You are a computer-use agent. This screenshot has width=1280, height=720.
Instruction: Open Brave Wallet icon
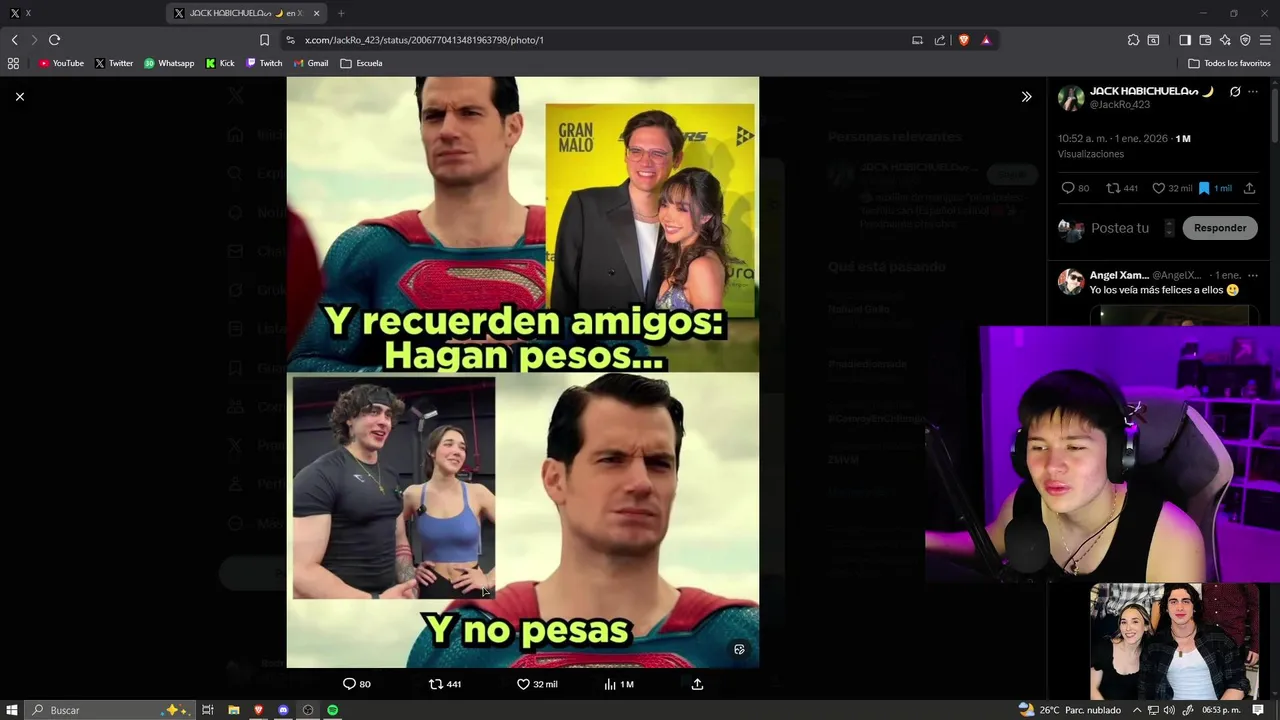[1205, 40]
